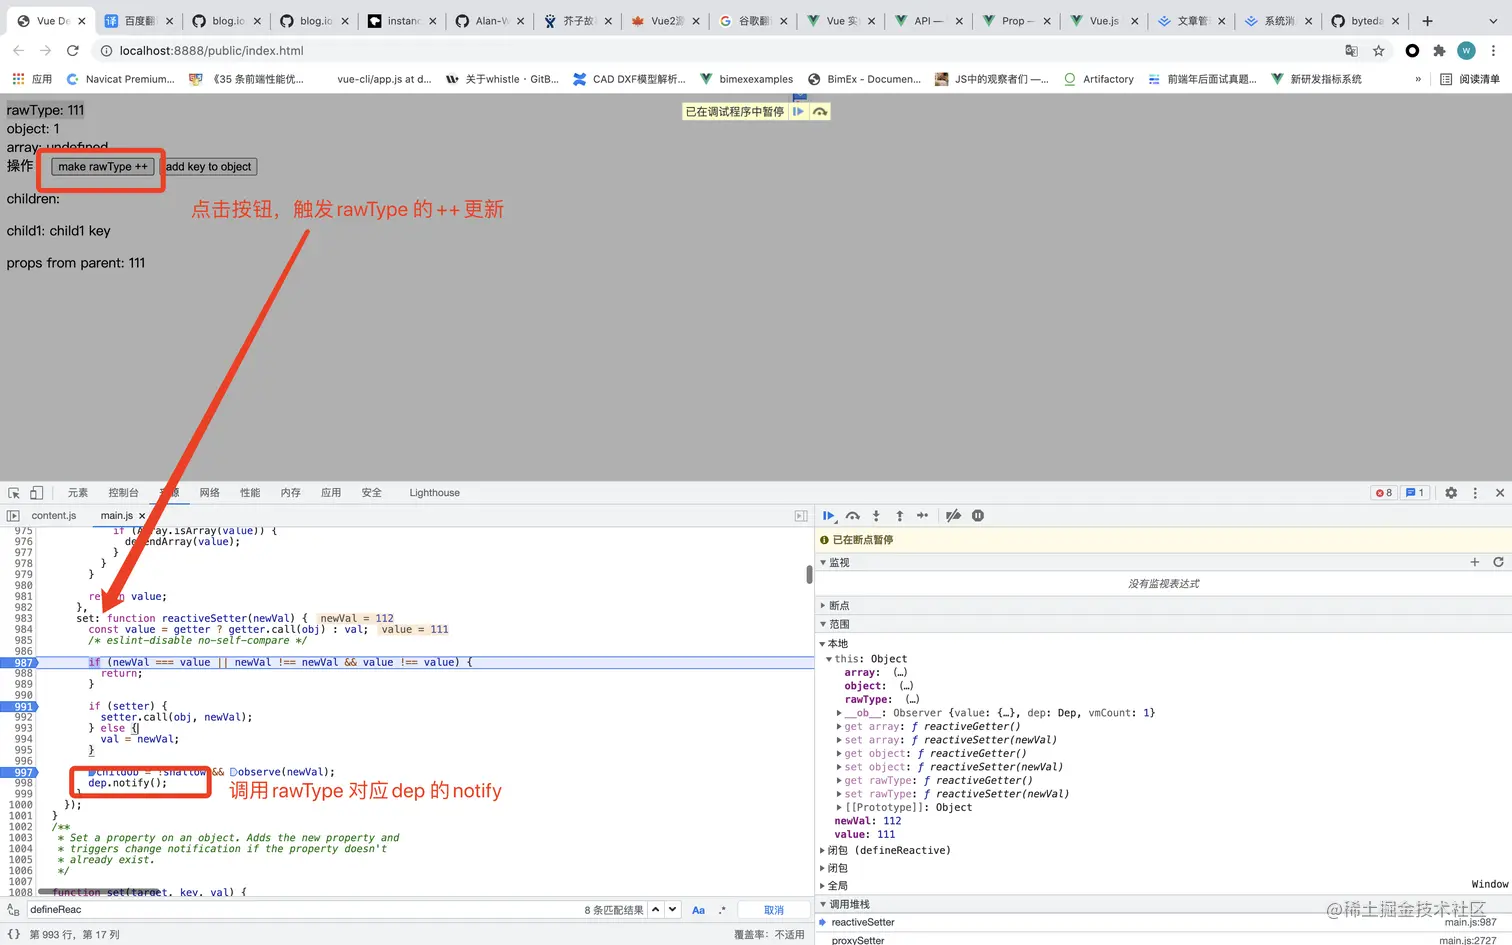Toggle the Deactivate breakpoints icon
Viewport: 1512px width, 945px height.
953,516
